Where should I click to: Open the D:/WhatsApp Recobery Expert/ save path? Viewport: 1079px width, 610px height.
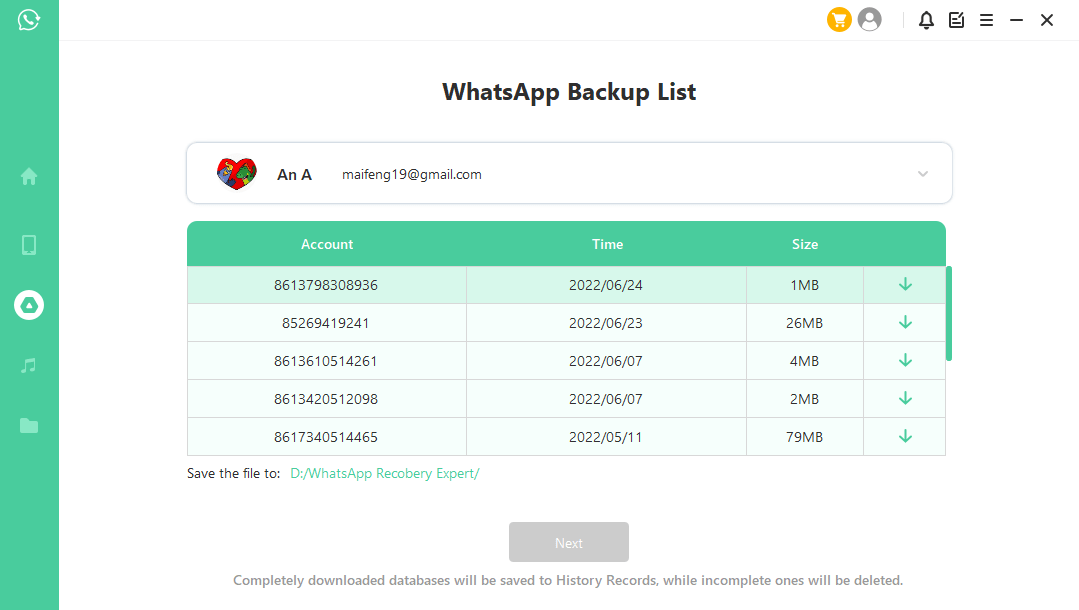coord(384,474)
